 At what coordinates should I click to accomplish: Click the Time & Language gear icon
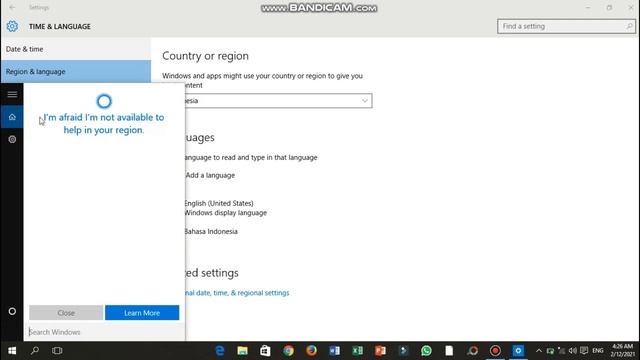[12, 26]
